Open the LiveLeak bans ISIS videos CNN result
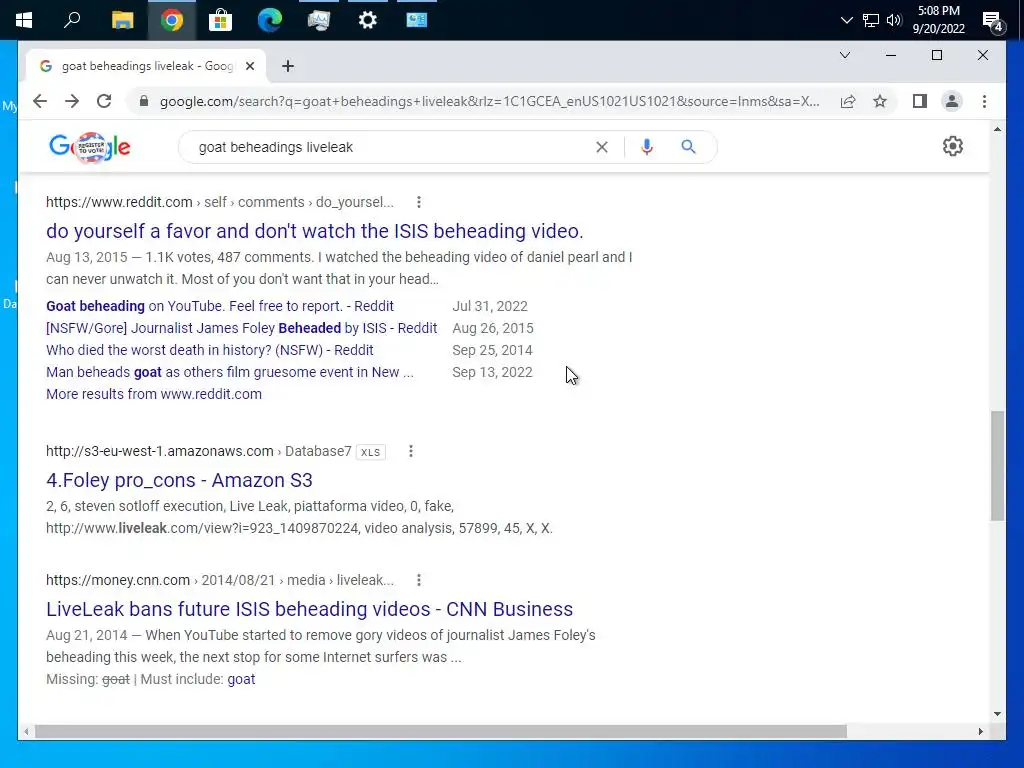The image size is (1024, 768). click(x=309, y=609)
